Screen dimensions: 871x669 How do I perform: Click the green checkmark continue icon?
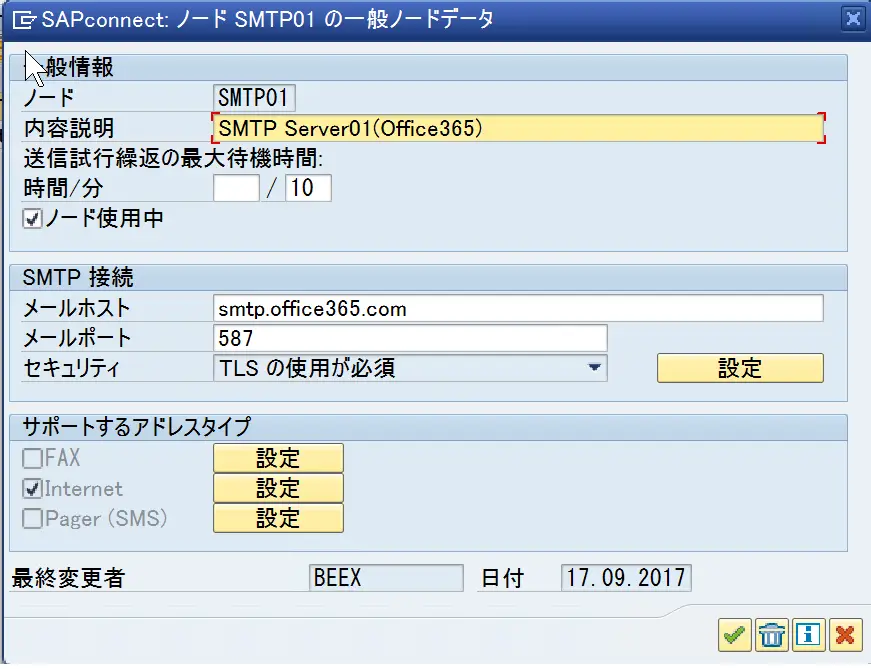(x=734, y=634)
